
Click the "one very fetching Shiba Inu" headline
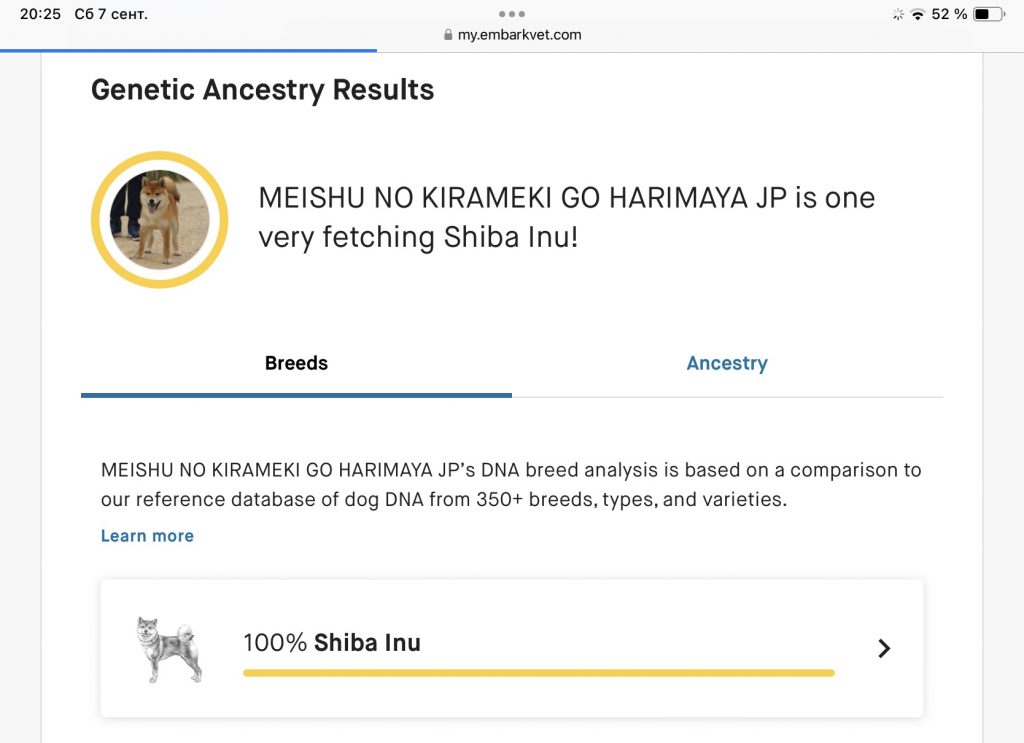(566, 217)
